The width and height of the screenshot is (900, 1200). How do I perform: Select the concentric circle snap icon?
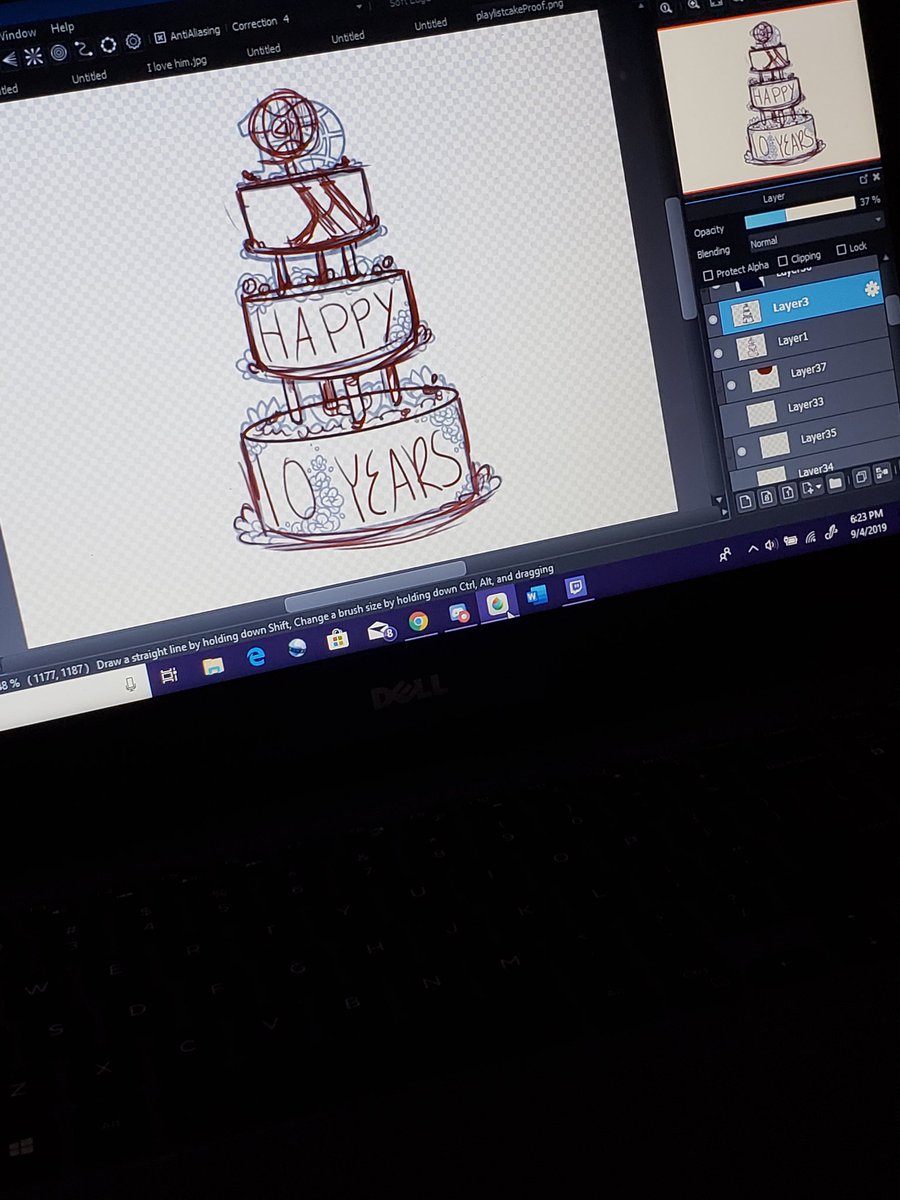[59, 52]
